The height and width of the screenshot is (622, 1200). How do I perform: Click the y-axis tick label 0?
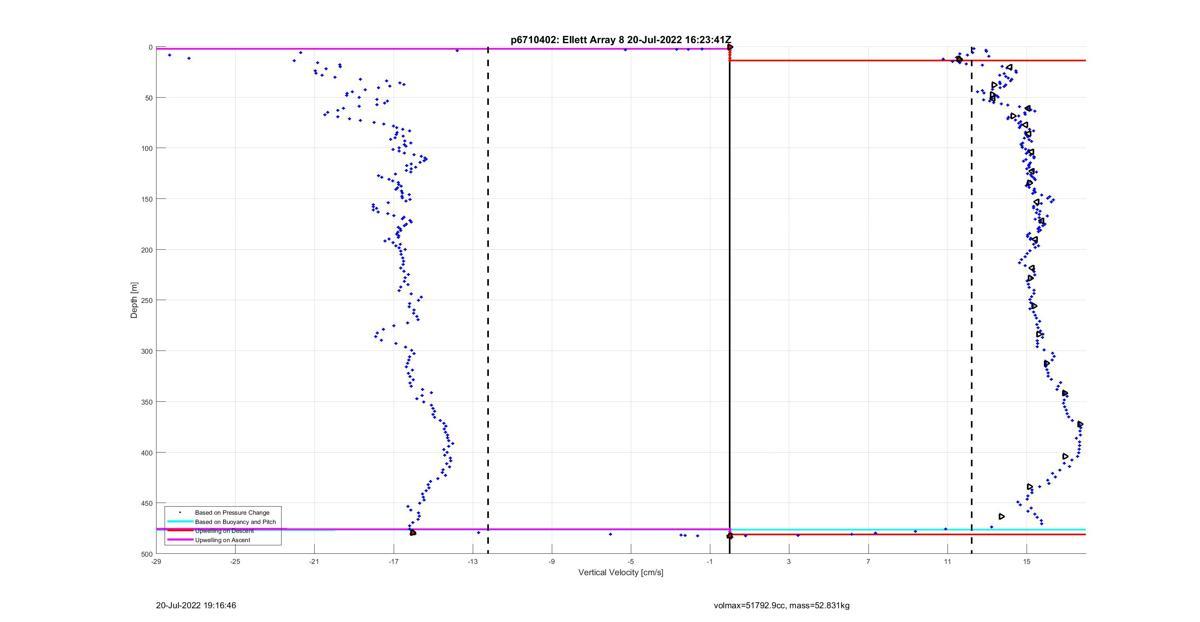[149, 47]
